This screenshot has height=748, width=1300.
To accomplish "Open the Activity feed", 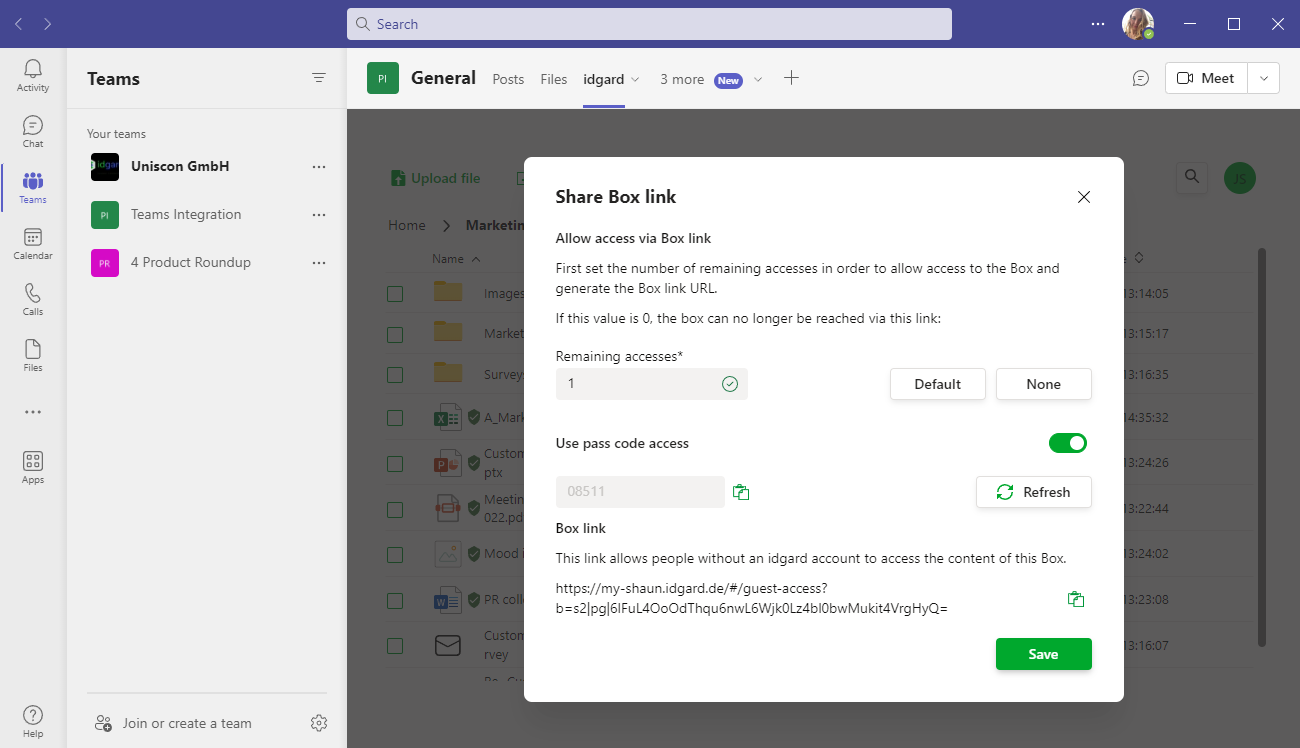I will tap(33, 76).
